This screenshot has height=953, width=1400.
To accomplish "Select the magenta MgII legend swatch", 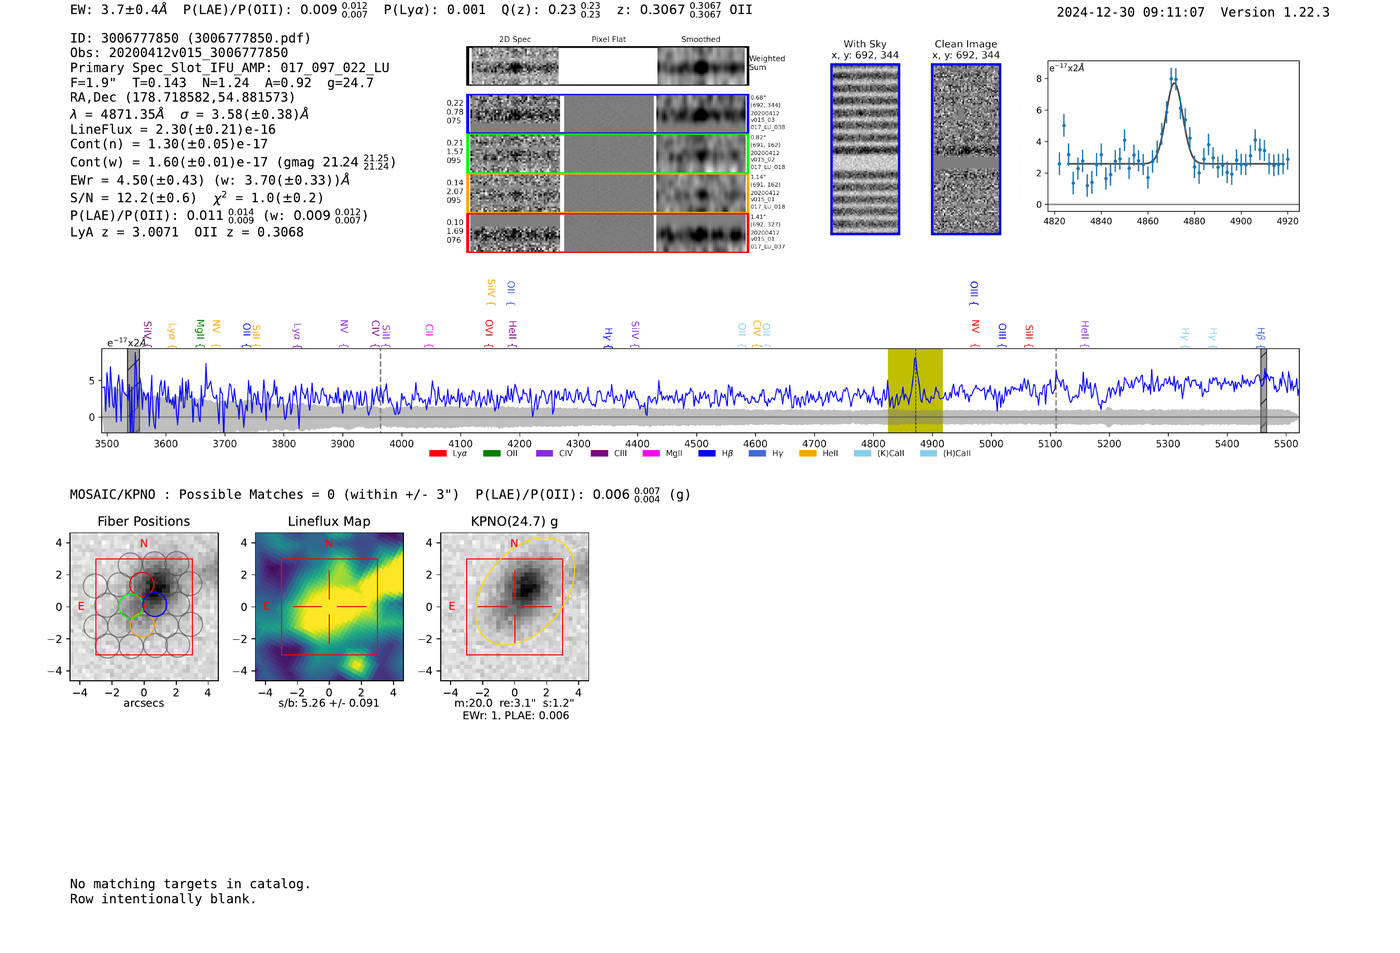I will pos(650,454).
